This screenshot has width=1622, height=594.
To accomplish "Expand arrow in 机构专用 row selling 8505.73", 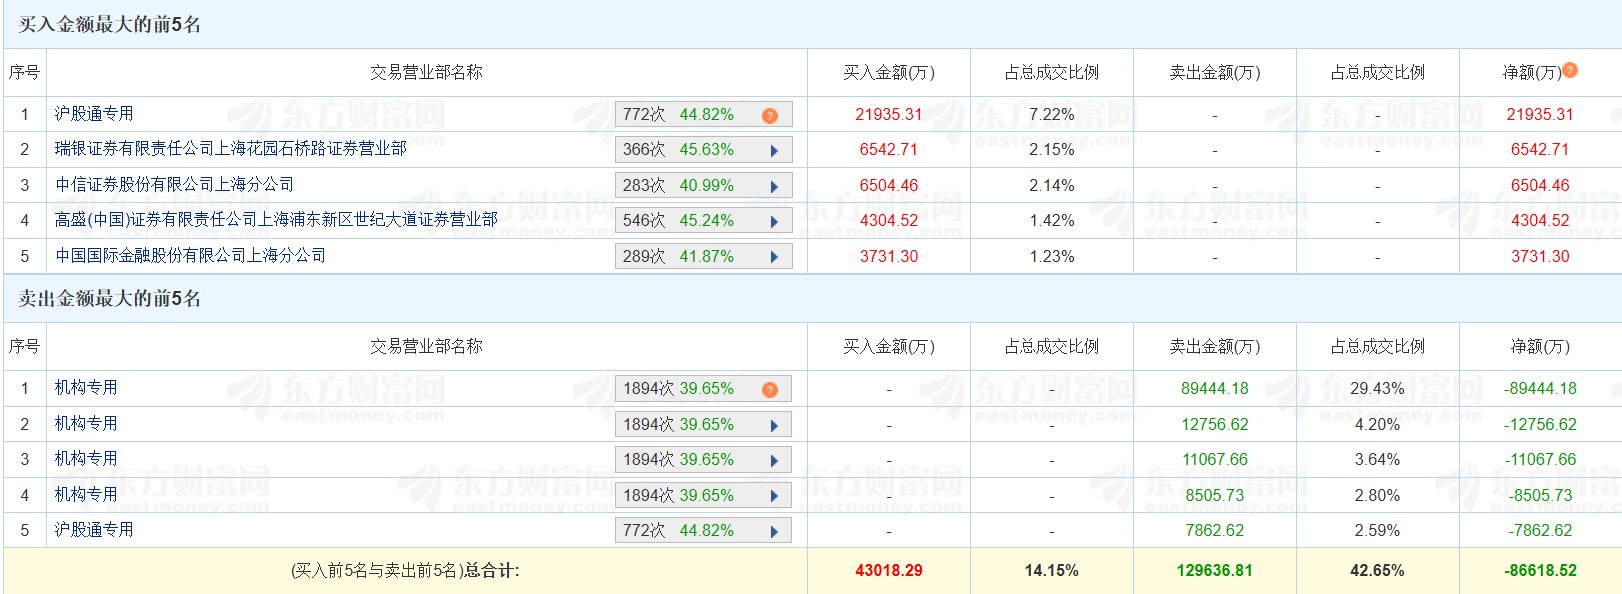I will tap(774, 497).
